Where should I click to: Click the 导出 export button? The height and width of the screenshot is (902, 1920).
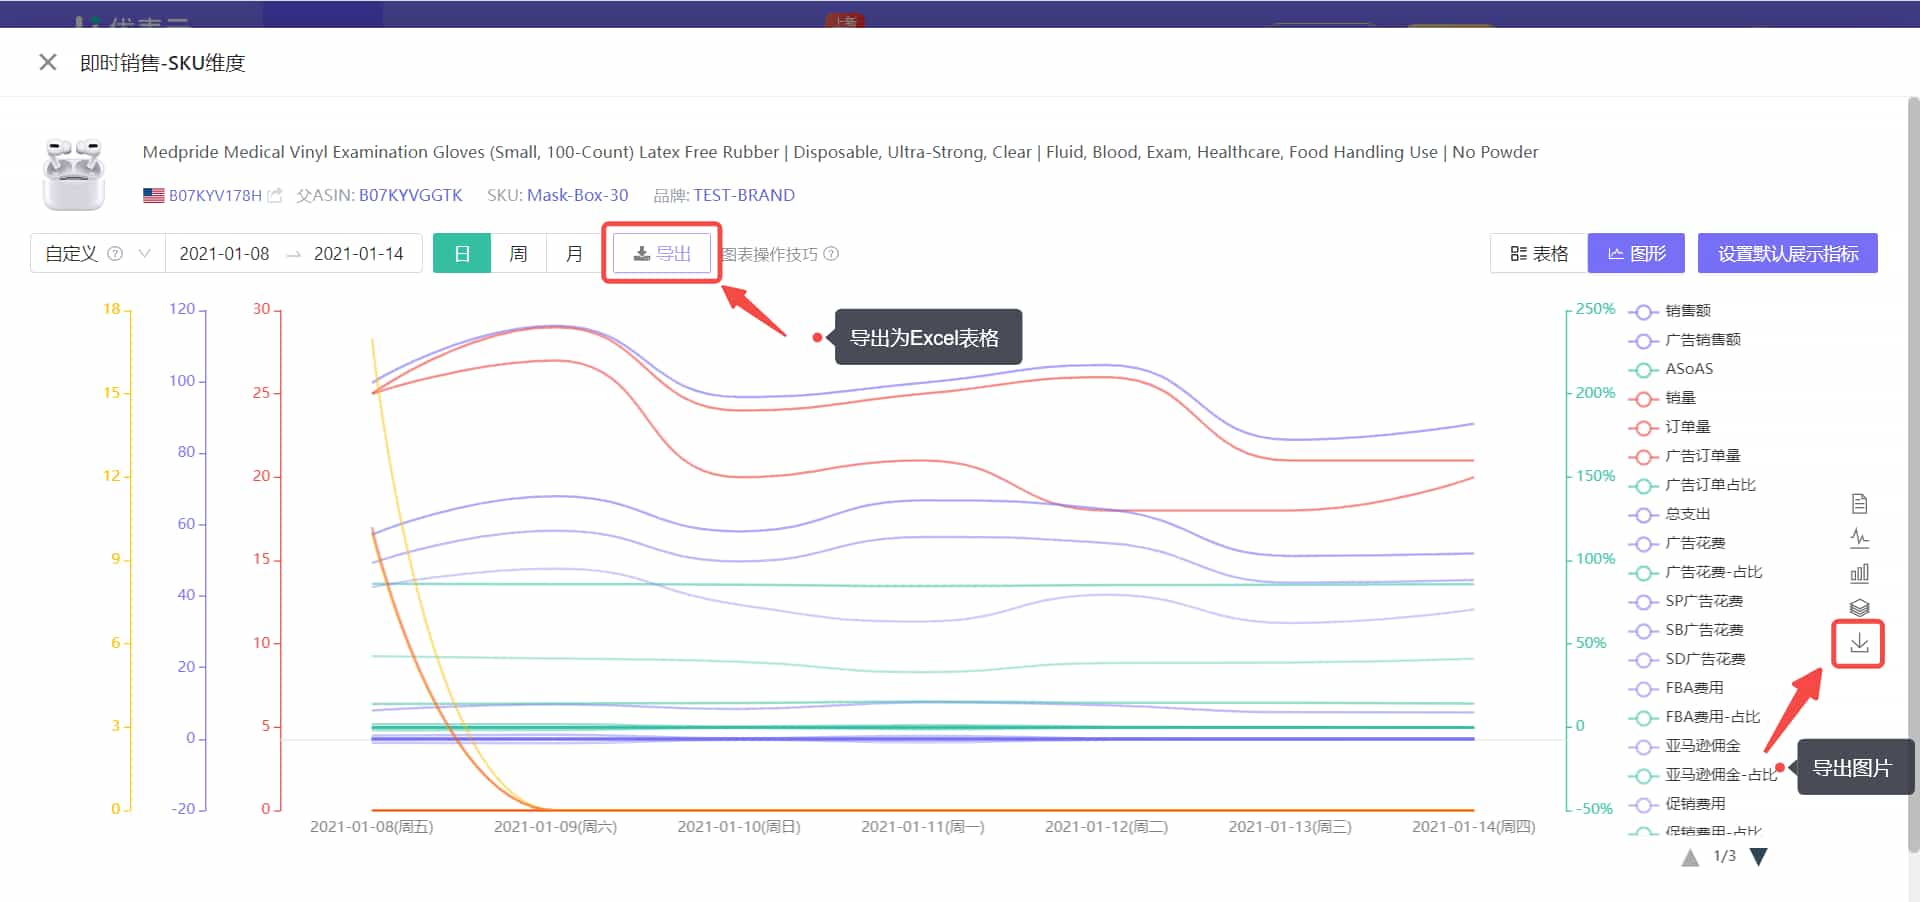(x=662, y=254)
